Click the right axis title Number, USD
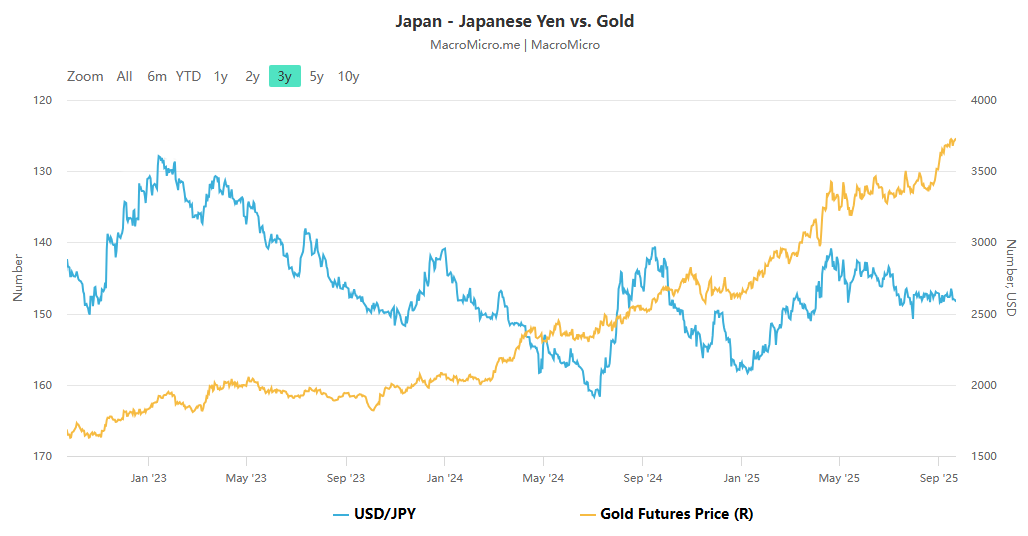1028x536 pixels. (x=1011, y=278)
